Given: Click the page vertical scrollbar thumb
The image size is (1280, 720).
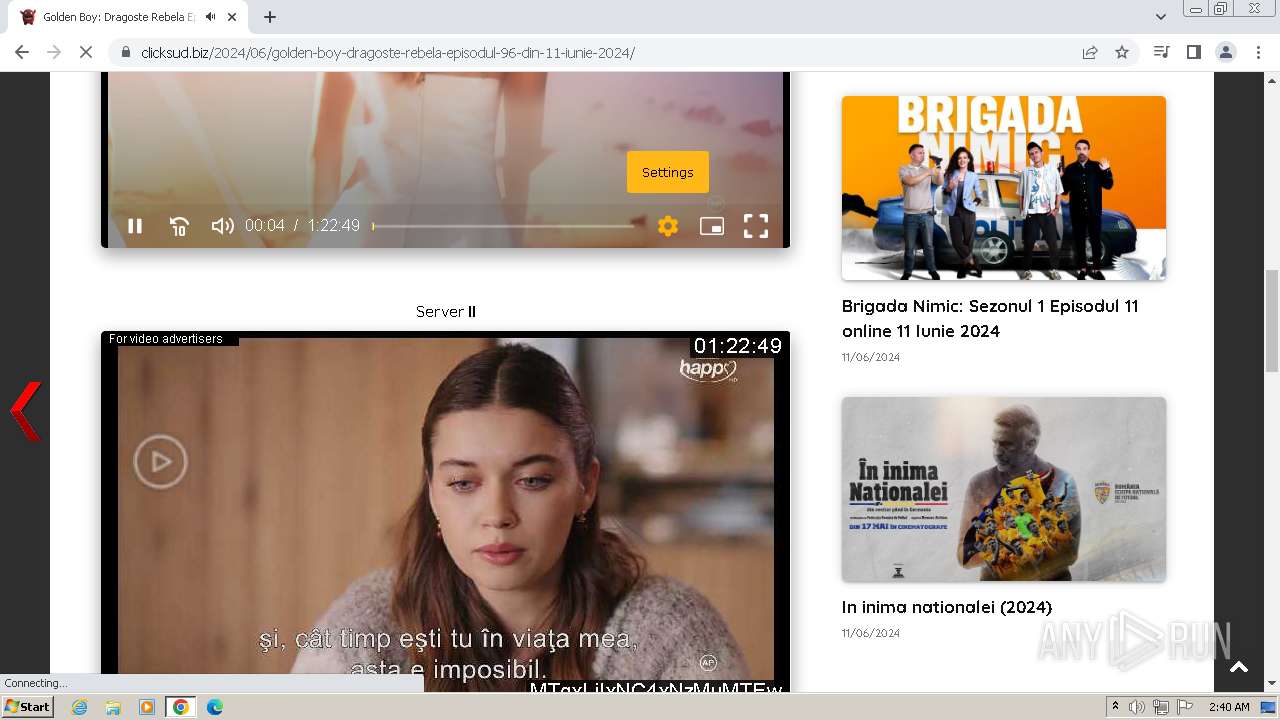Looking at the screenshot, I should 1272,320.
